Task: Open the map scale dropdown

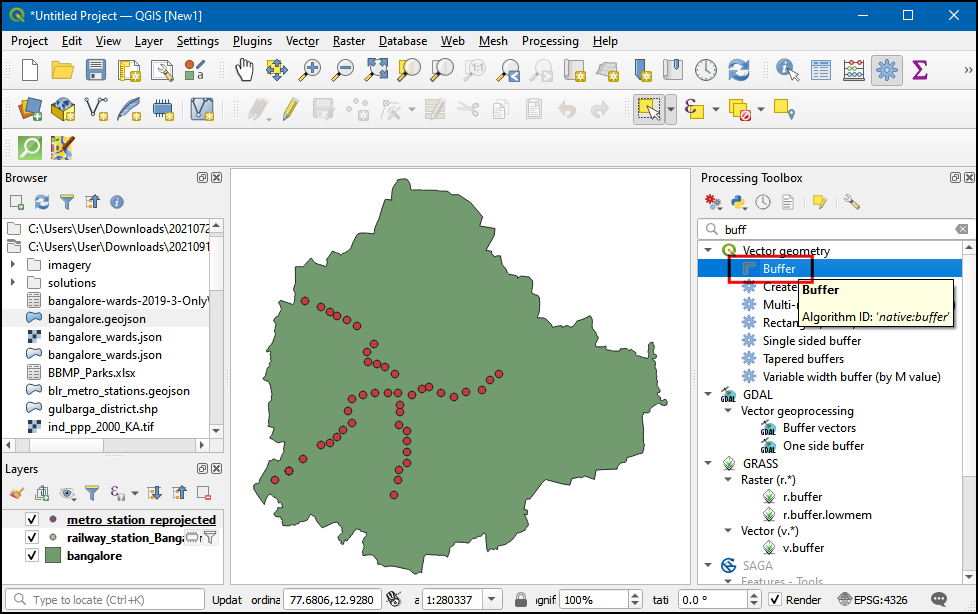Action: tap(494, 599)
